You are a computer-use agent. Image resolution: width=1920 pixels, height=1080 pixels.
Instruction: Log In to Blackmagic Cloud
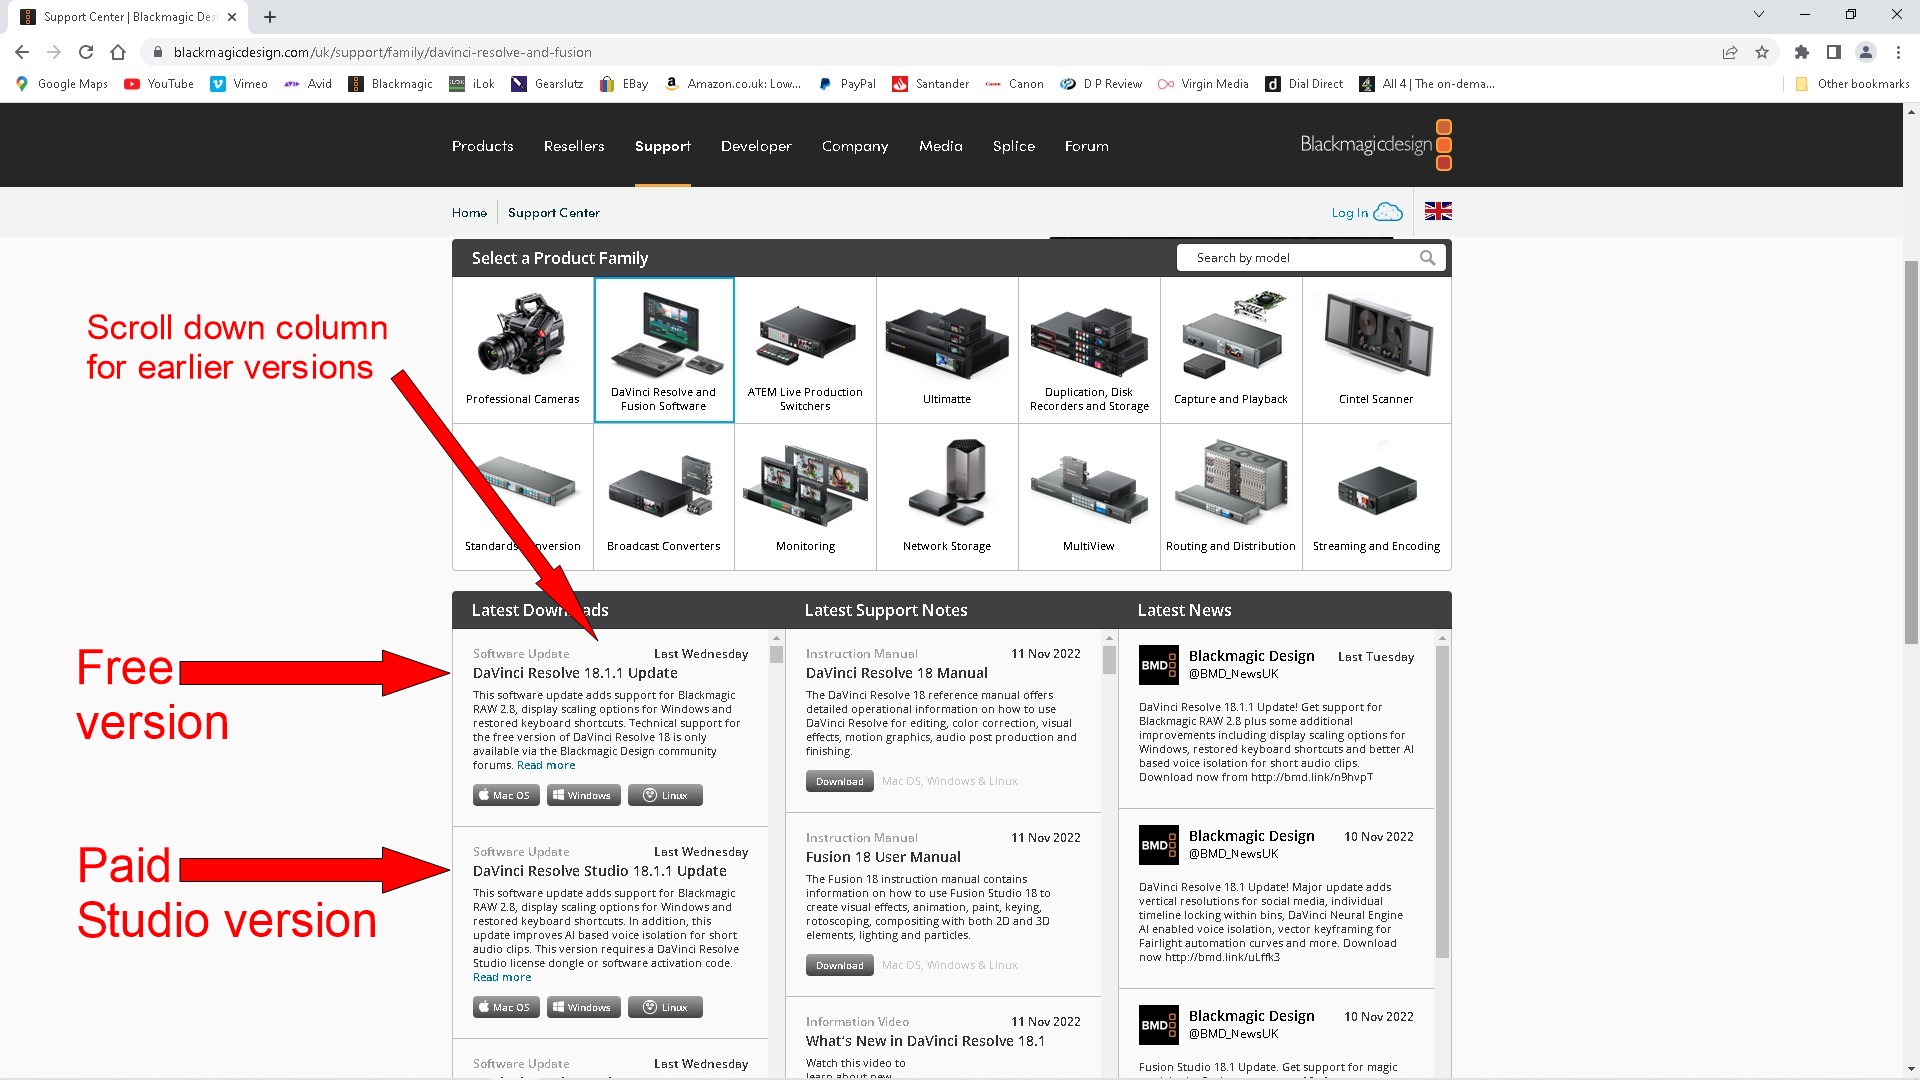(1367, 212)
